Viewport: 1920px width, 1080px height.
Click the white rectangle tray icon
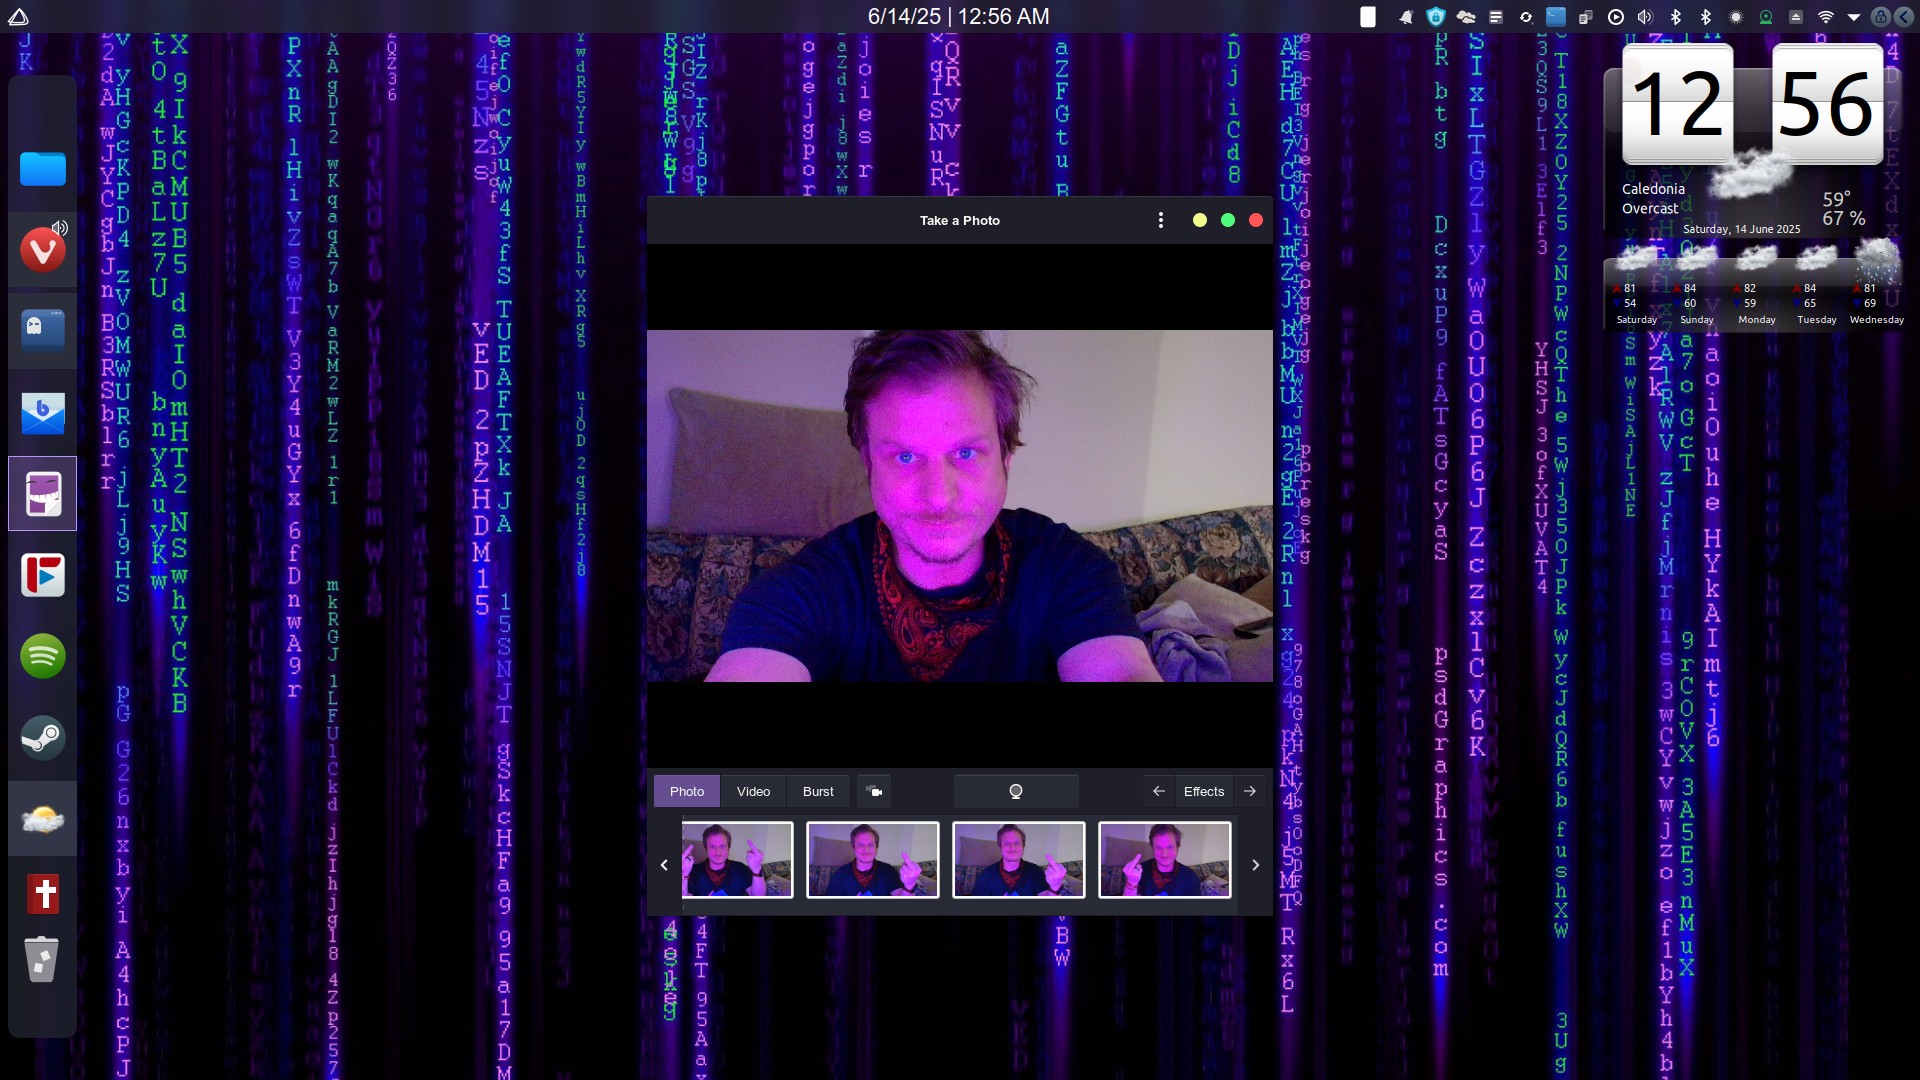[x=1368, y=17]
